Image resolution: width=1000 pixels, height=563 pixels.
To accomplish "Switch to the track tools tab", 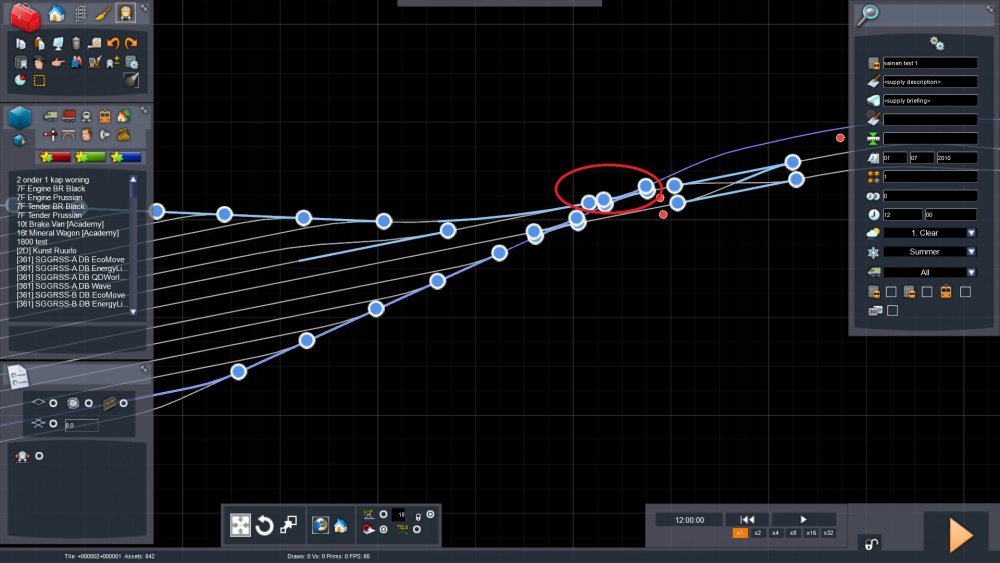I will (80, 14).
